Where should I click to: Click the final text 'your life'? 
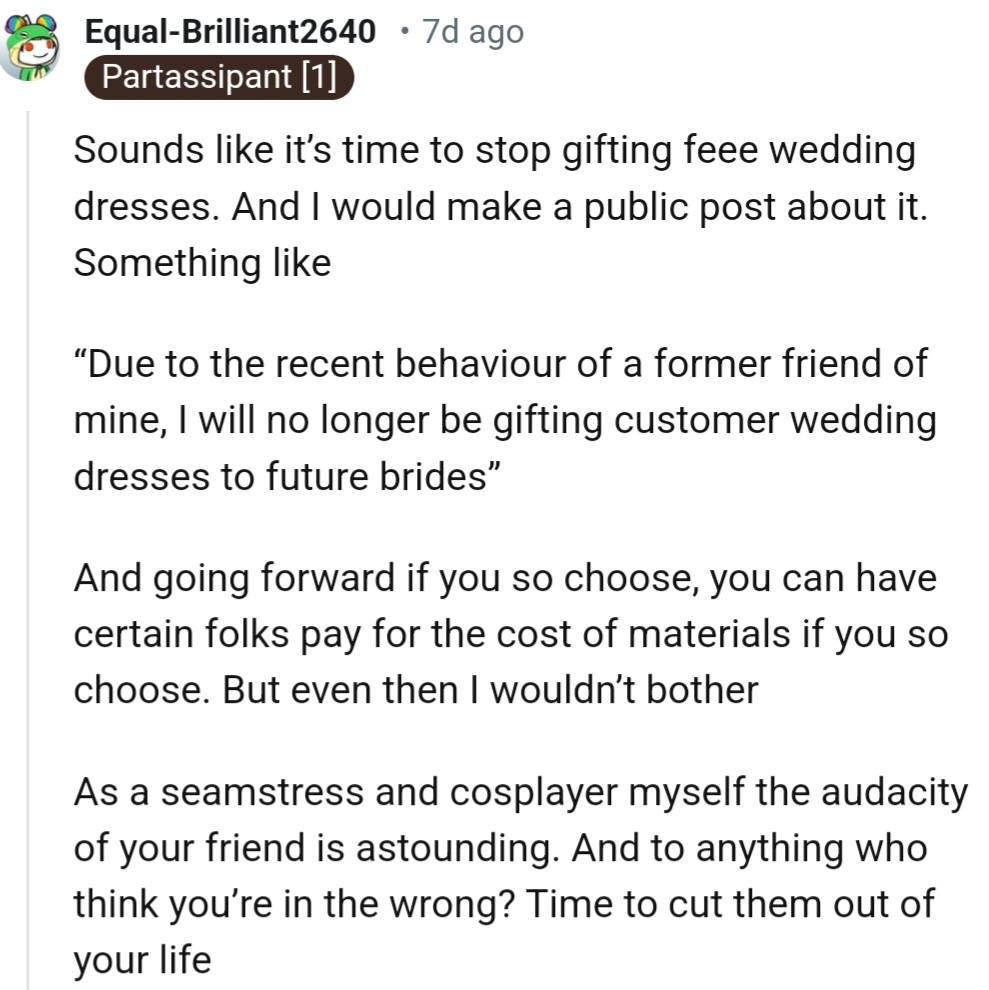tap(142, 959)
